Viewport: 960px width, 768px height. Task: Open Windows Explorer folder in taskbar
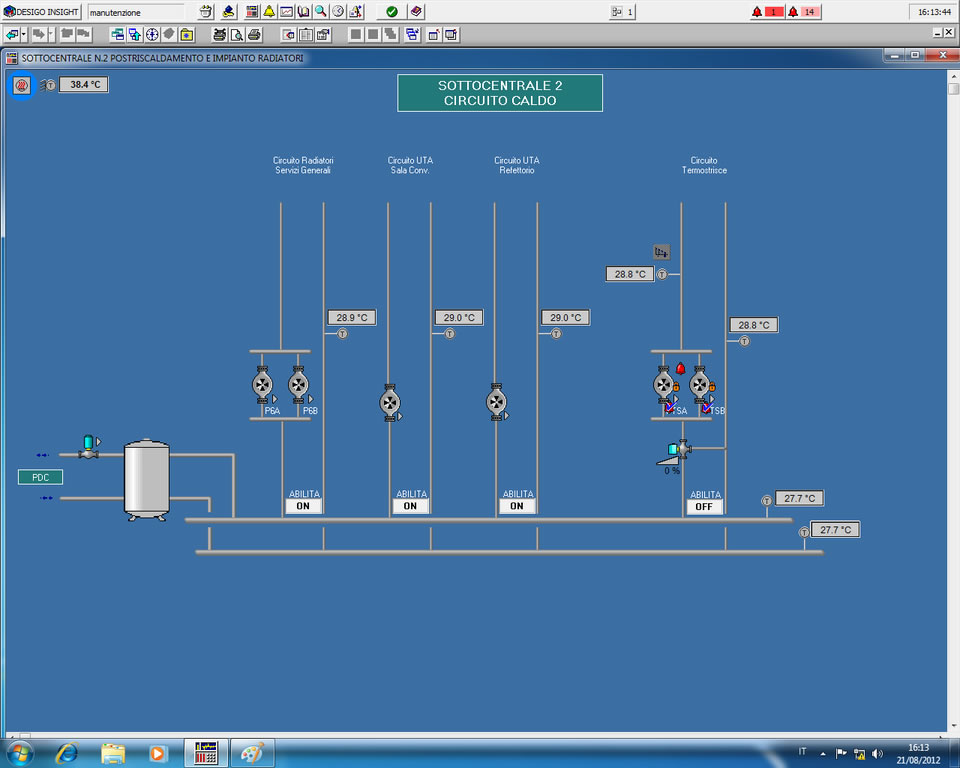[113, 753]
